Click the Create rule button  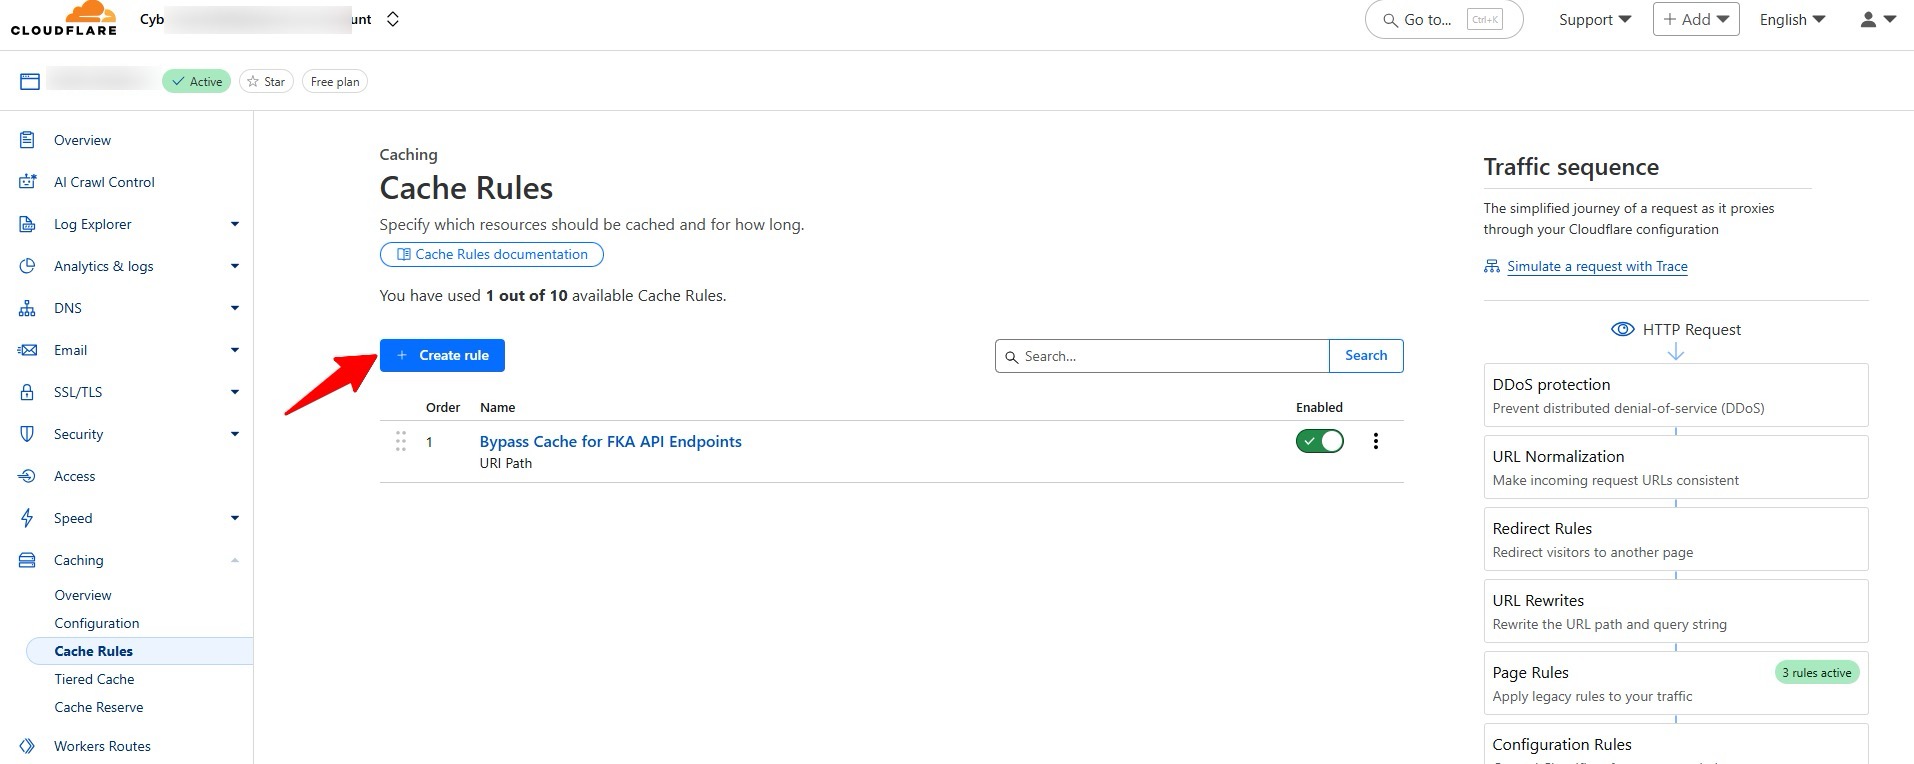point(442,355)
